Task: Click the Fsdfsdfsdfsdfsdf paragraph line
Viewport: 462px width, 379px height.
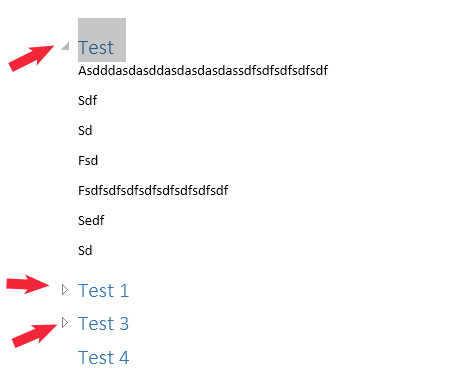Action: pos(153,190)
